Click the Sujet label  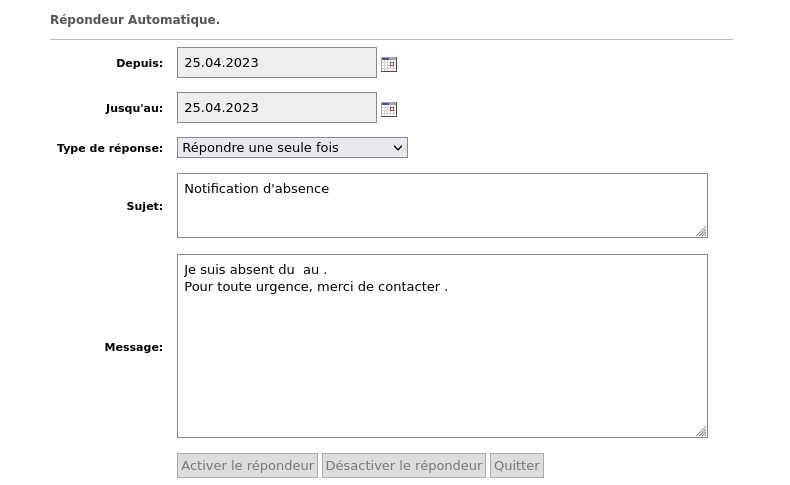[144, 206]
